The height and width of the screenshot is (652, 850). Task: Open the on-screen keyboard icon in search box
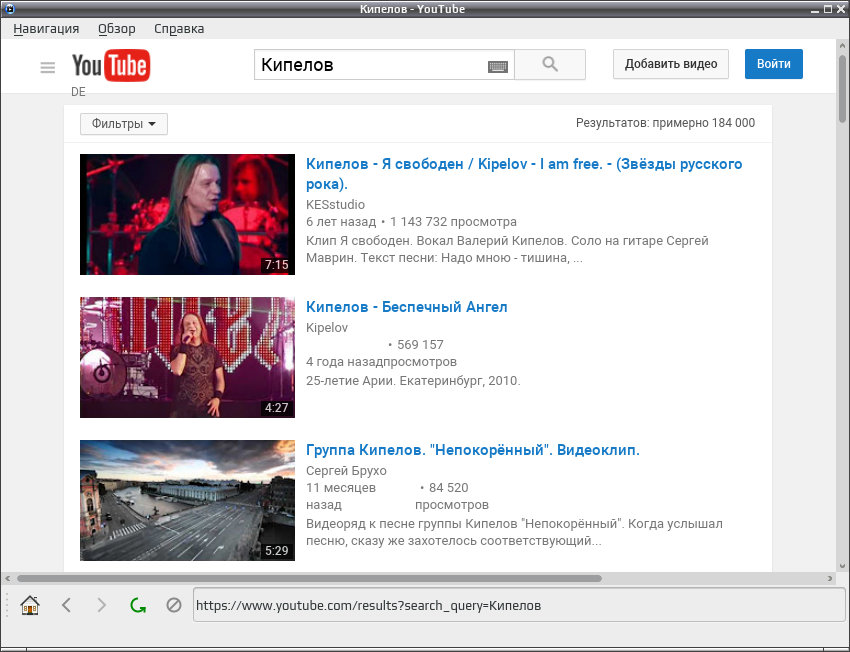pyautogui.click(x=498, y=67)
